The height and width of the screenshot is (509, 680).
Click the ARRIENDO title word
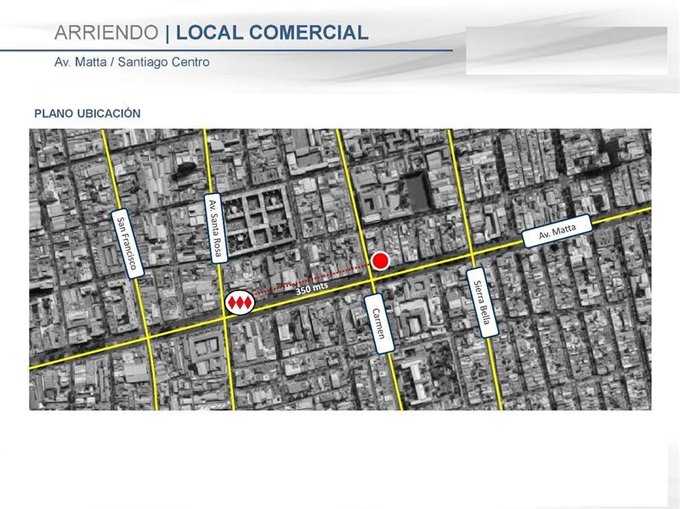(107, 33)
